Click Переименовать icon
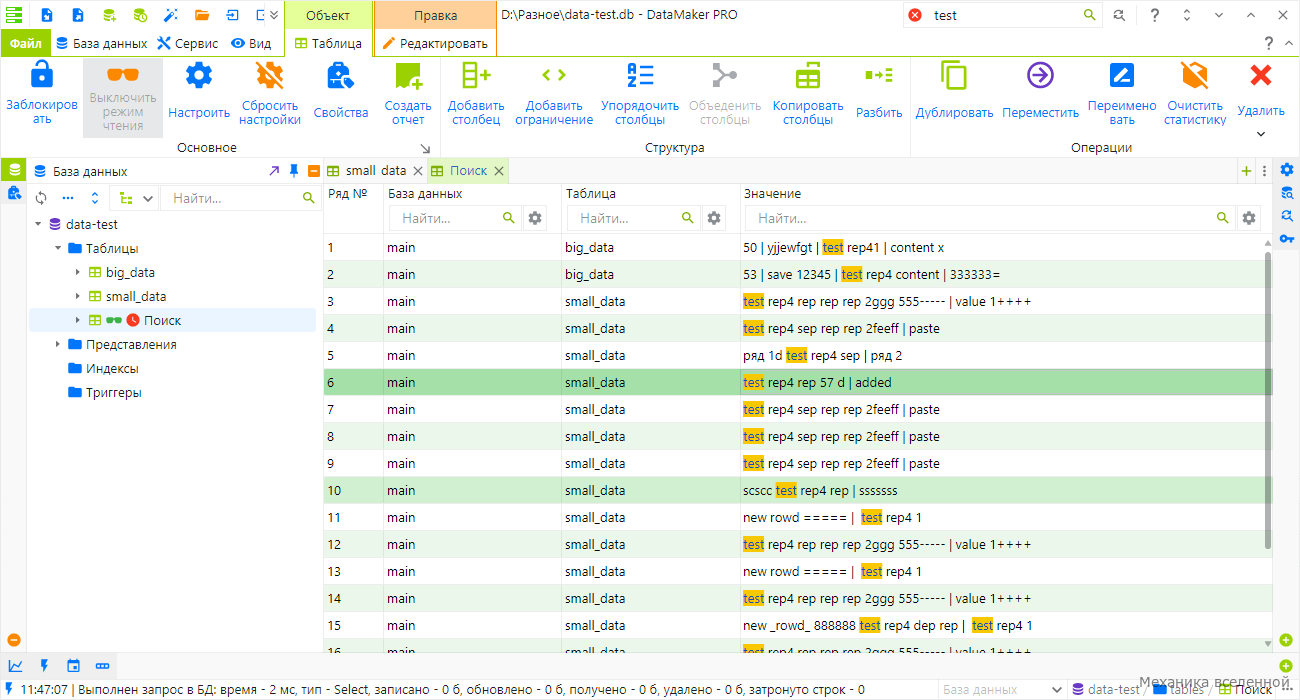1300x700 pixels. (x=1122, y=76)
